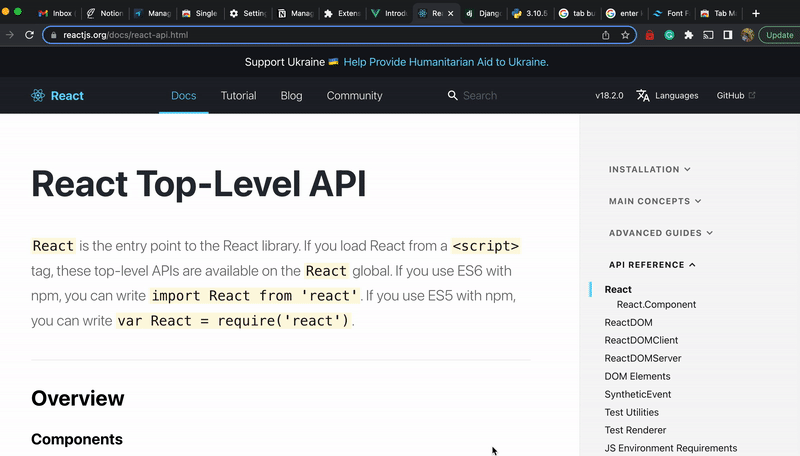The height and width of the screenshot is (456, 800).
Task: Click the Components subheading
Action: click(77, 439)
